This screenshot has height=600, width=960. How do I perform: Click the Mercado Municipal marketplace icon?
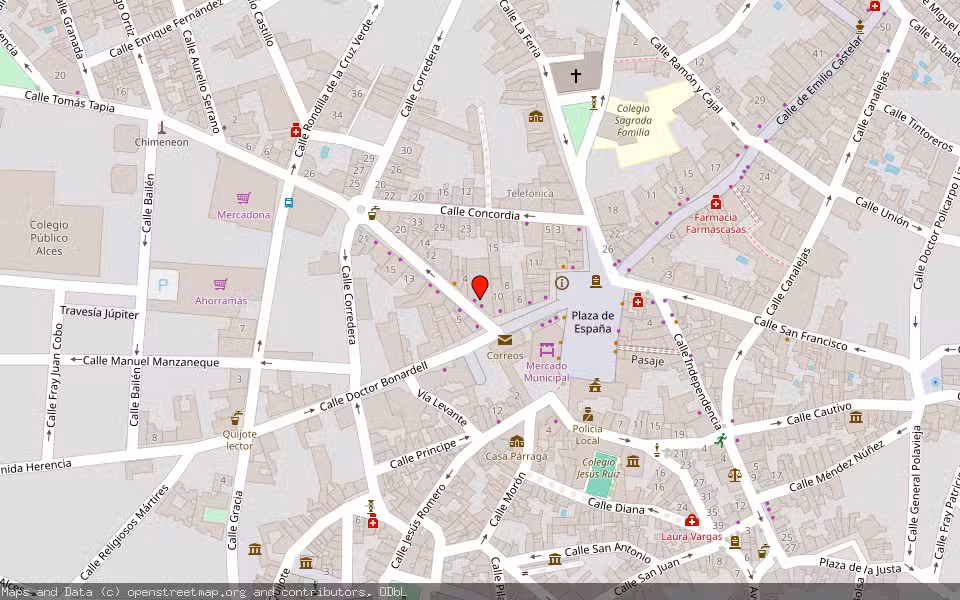click(x=547, y=350)
